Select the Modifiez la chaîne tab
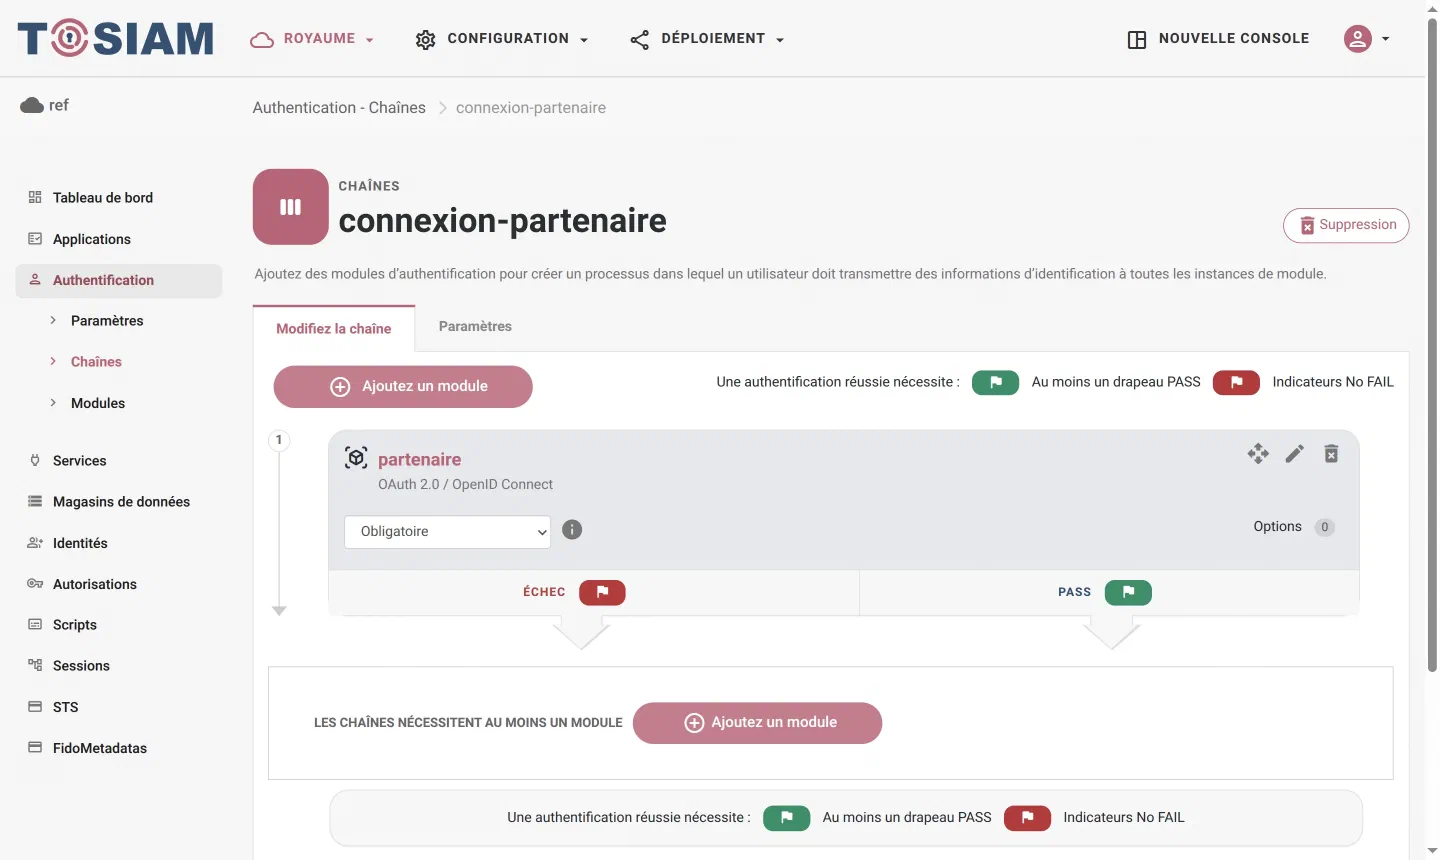The image size is (1440, 860). pos(334,328)
